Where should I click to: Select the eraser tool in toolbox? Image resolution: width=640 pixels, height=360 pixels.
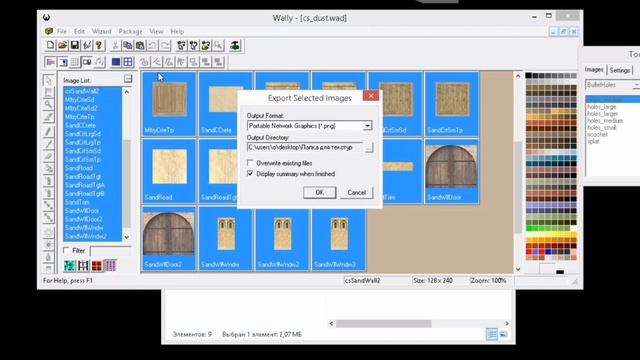[x=49, y=156]
